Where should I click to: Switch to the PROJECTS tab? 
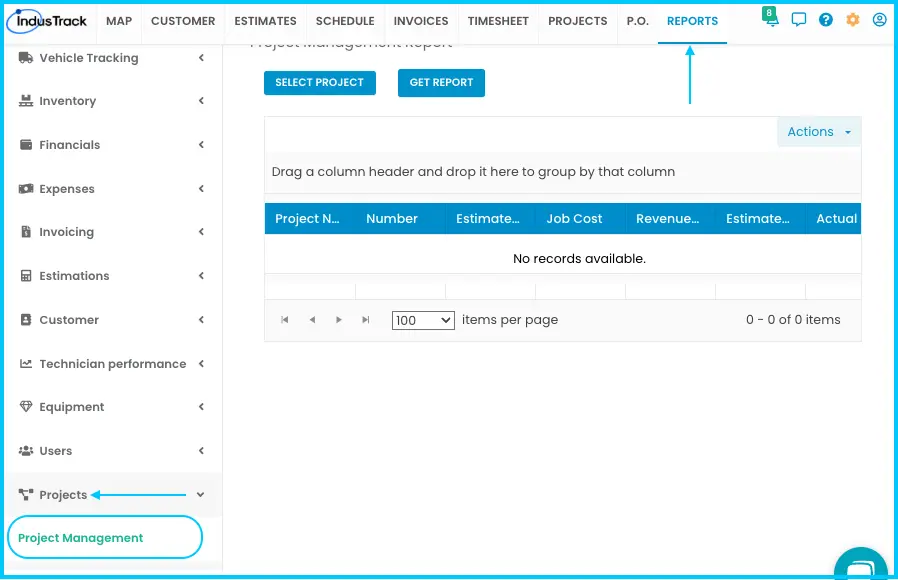click(x=578, y=21)
